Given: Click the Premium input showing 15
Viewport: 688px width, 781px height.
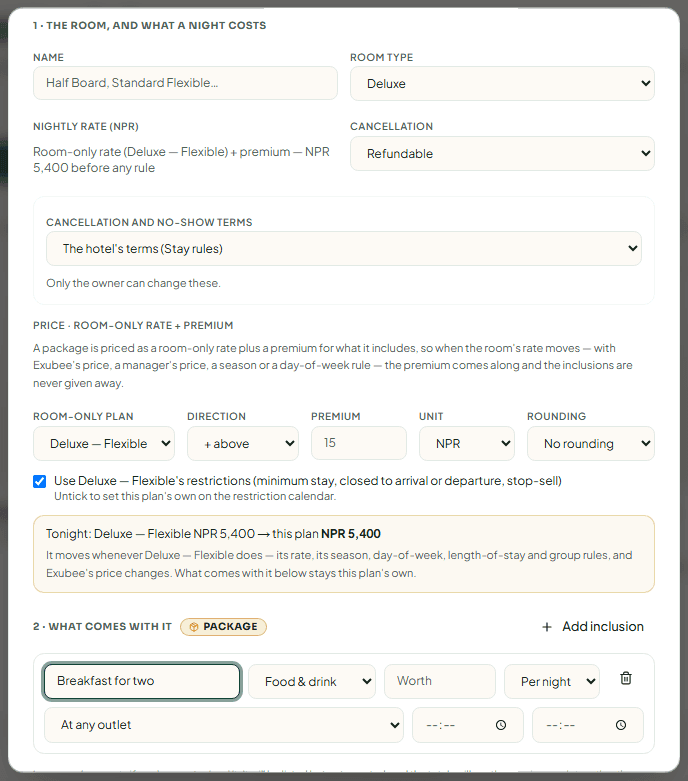Looking at the screenshot, I should [359, 443].
